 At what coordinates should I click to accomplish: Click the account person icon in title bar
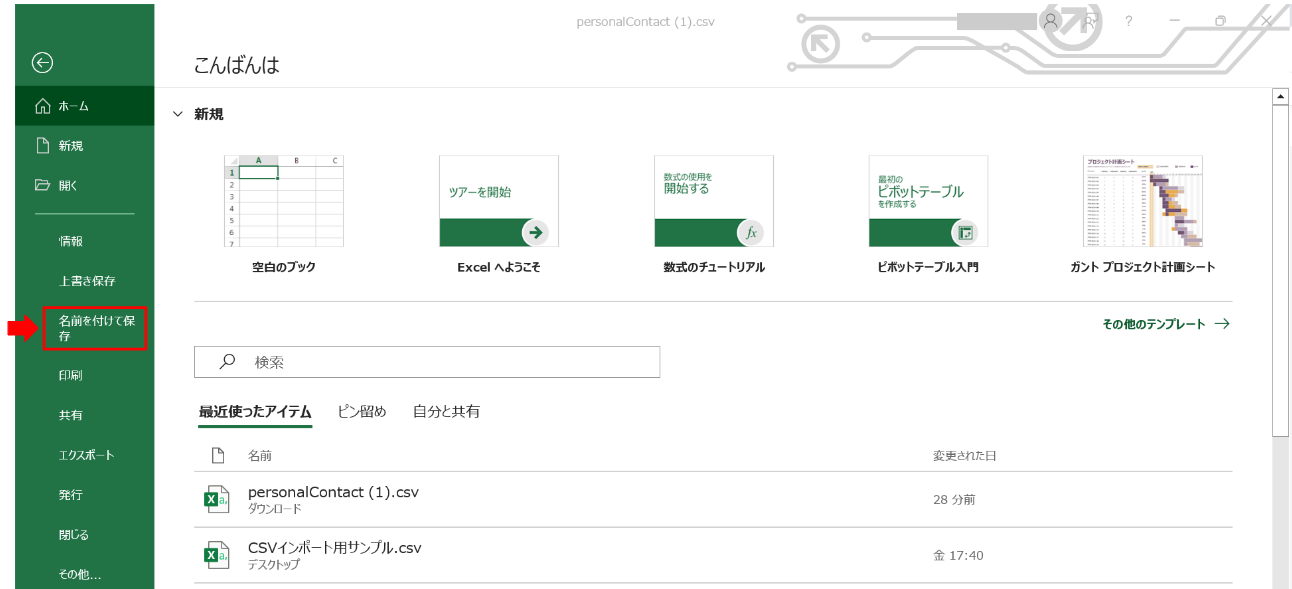tap(1050, 20)
